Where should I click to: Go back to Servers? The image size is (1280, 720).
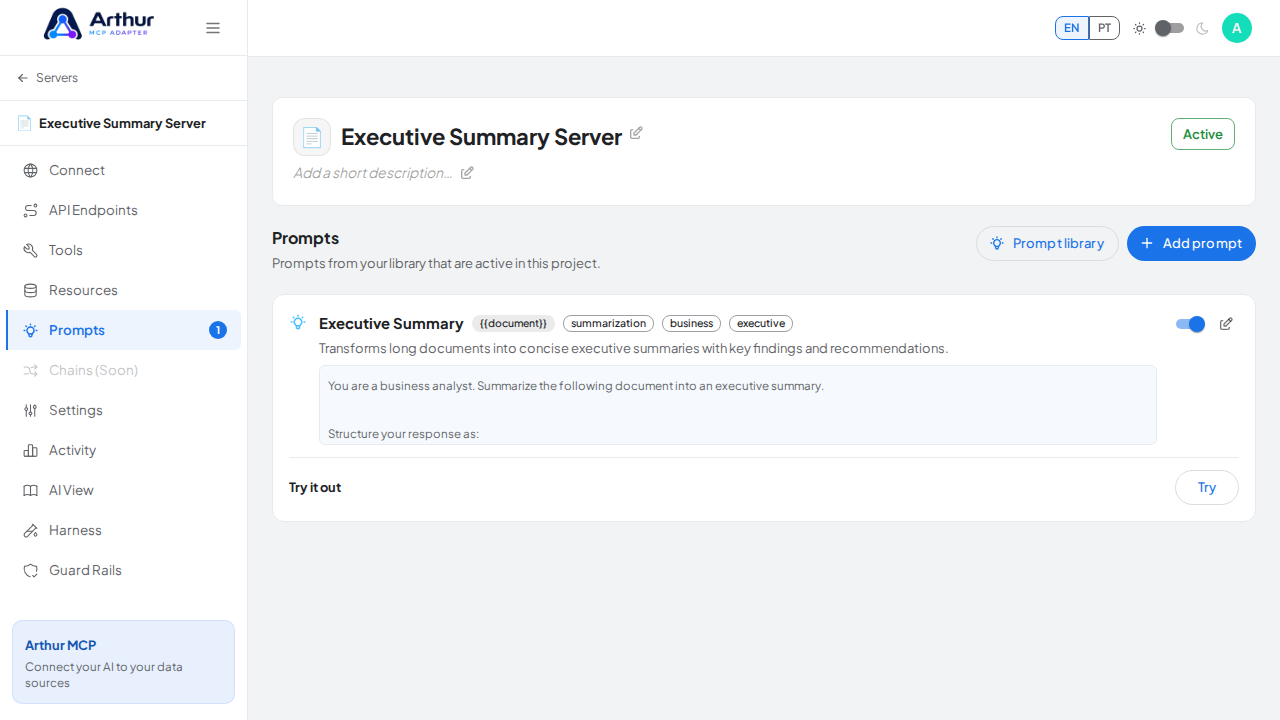tap(47, 78)
